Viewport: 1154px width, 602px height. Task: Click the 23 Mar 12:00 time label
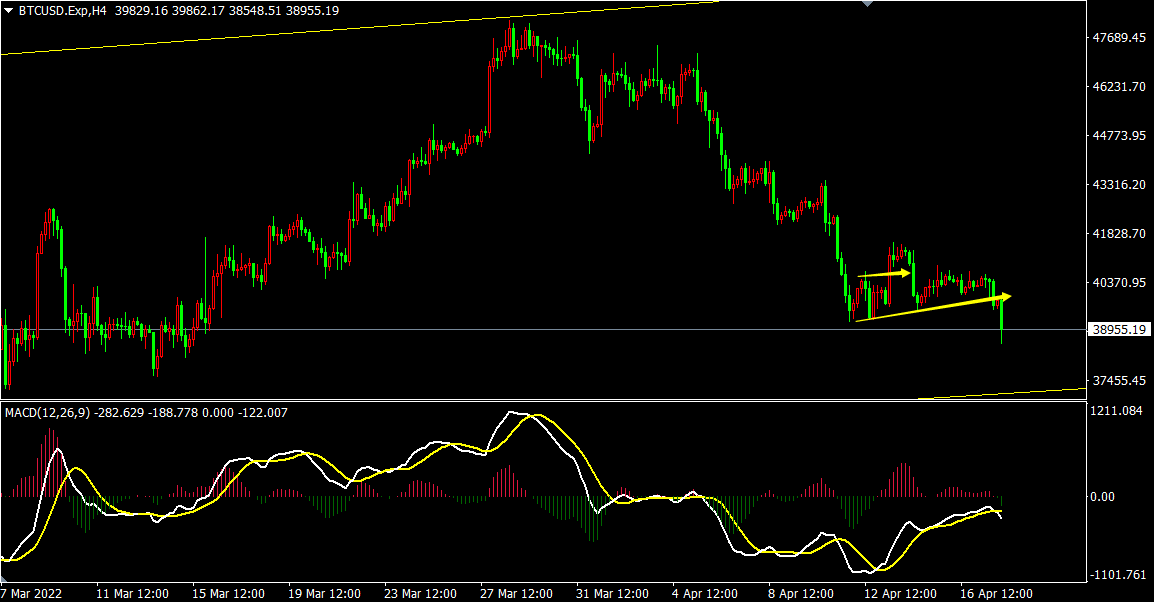point(418,593)
